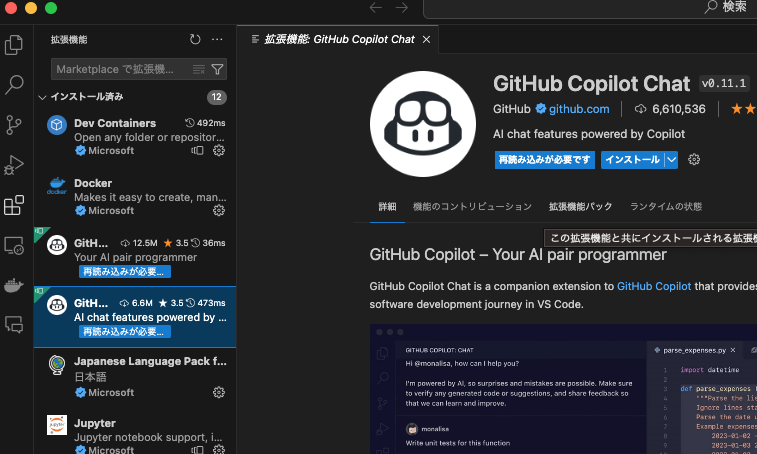
Task: Select Docker extension in list
Action: pyautogui.click(x=135, y=197)
